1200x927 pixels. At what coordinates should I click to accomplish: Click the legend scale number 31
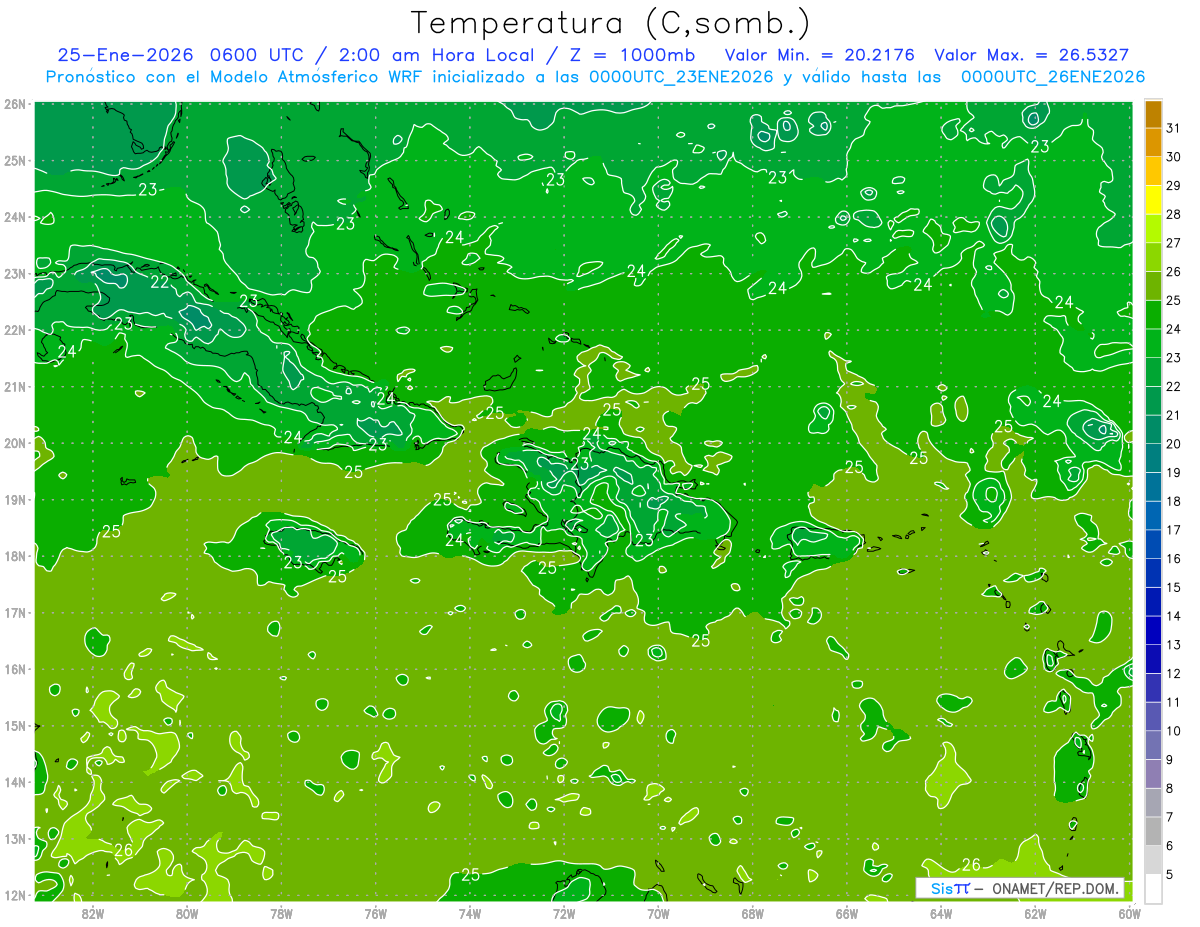click(1174, 128)
